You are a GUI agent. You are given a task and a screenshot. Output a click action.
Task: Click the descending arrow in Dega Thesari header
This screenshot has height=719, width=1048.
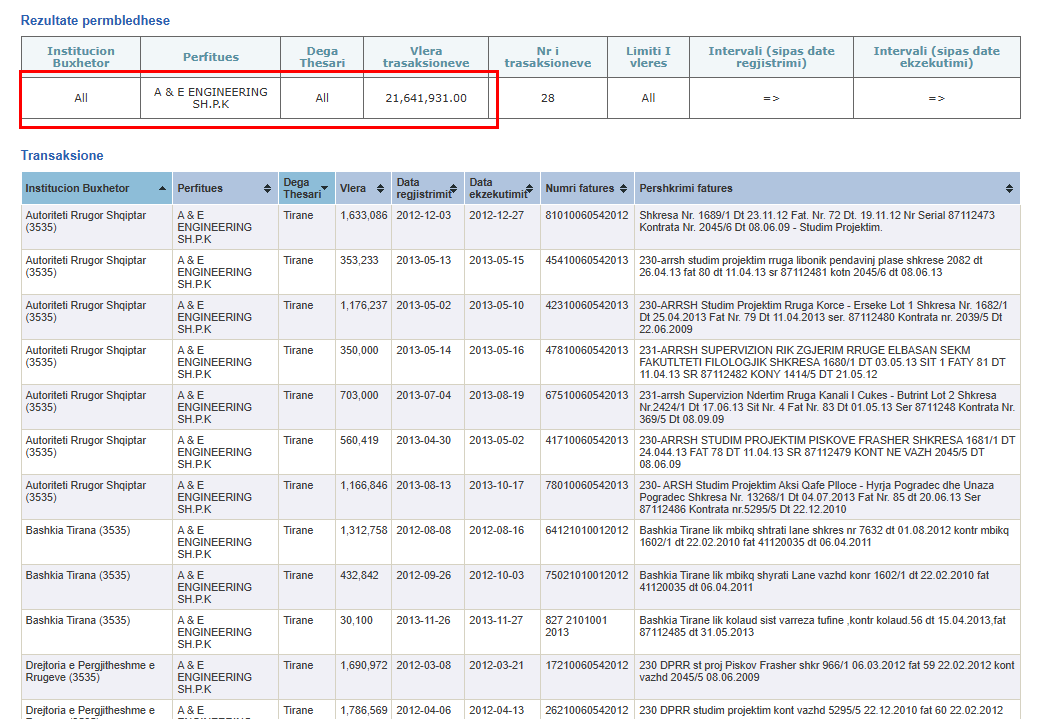click(x=325, y=189)
